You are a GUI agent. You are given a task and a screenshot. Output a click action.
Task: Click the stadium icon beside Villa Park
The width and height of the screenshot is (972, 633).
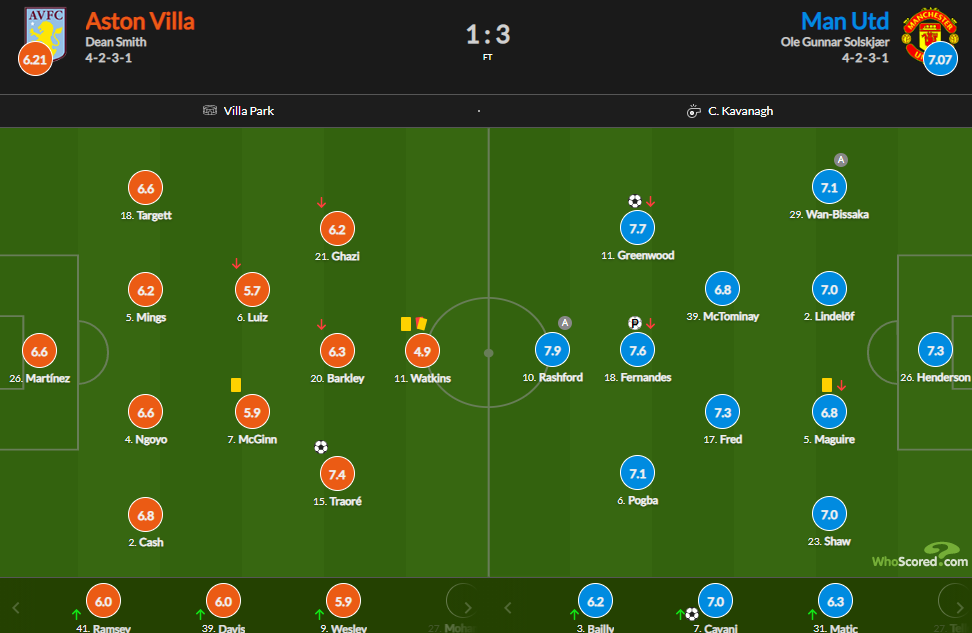click(x=210, y=110)
